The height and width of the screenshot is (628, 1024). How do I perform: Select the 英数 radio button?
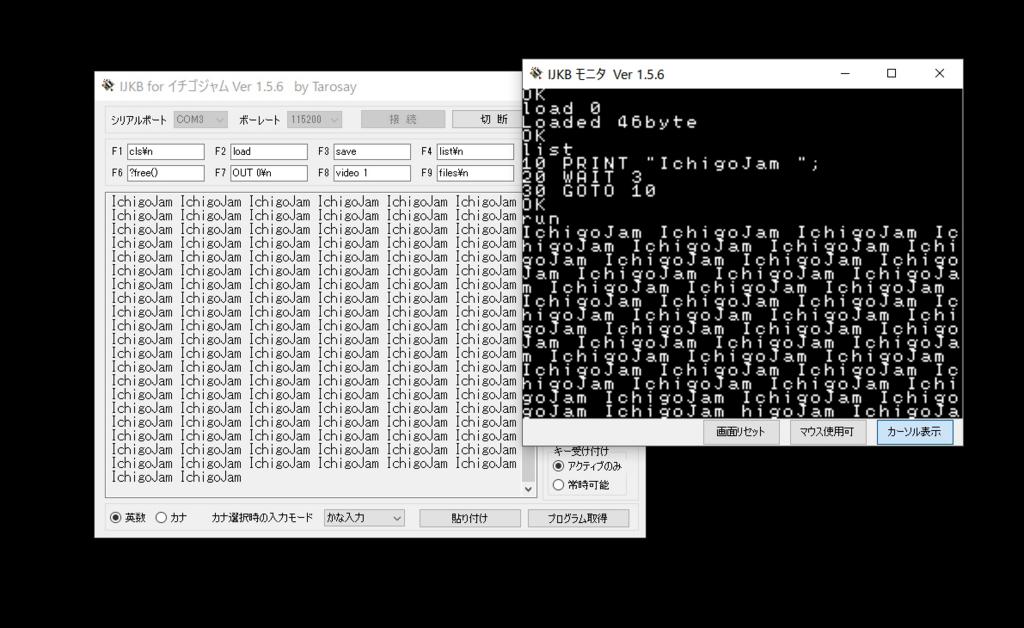click(x=116, y=518)
